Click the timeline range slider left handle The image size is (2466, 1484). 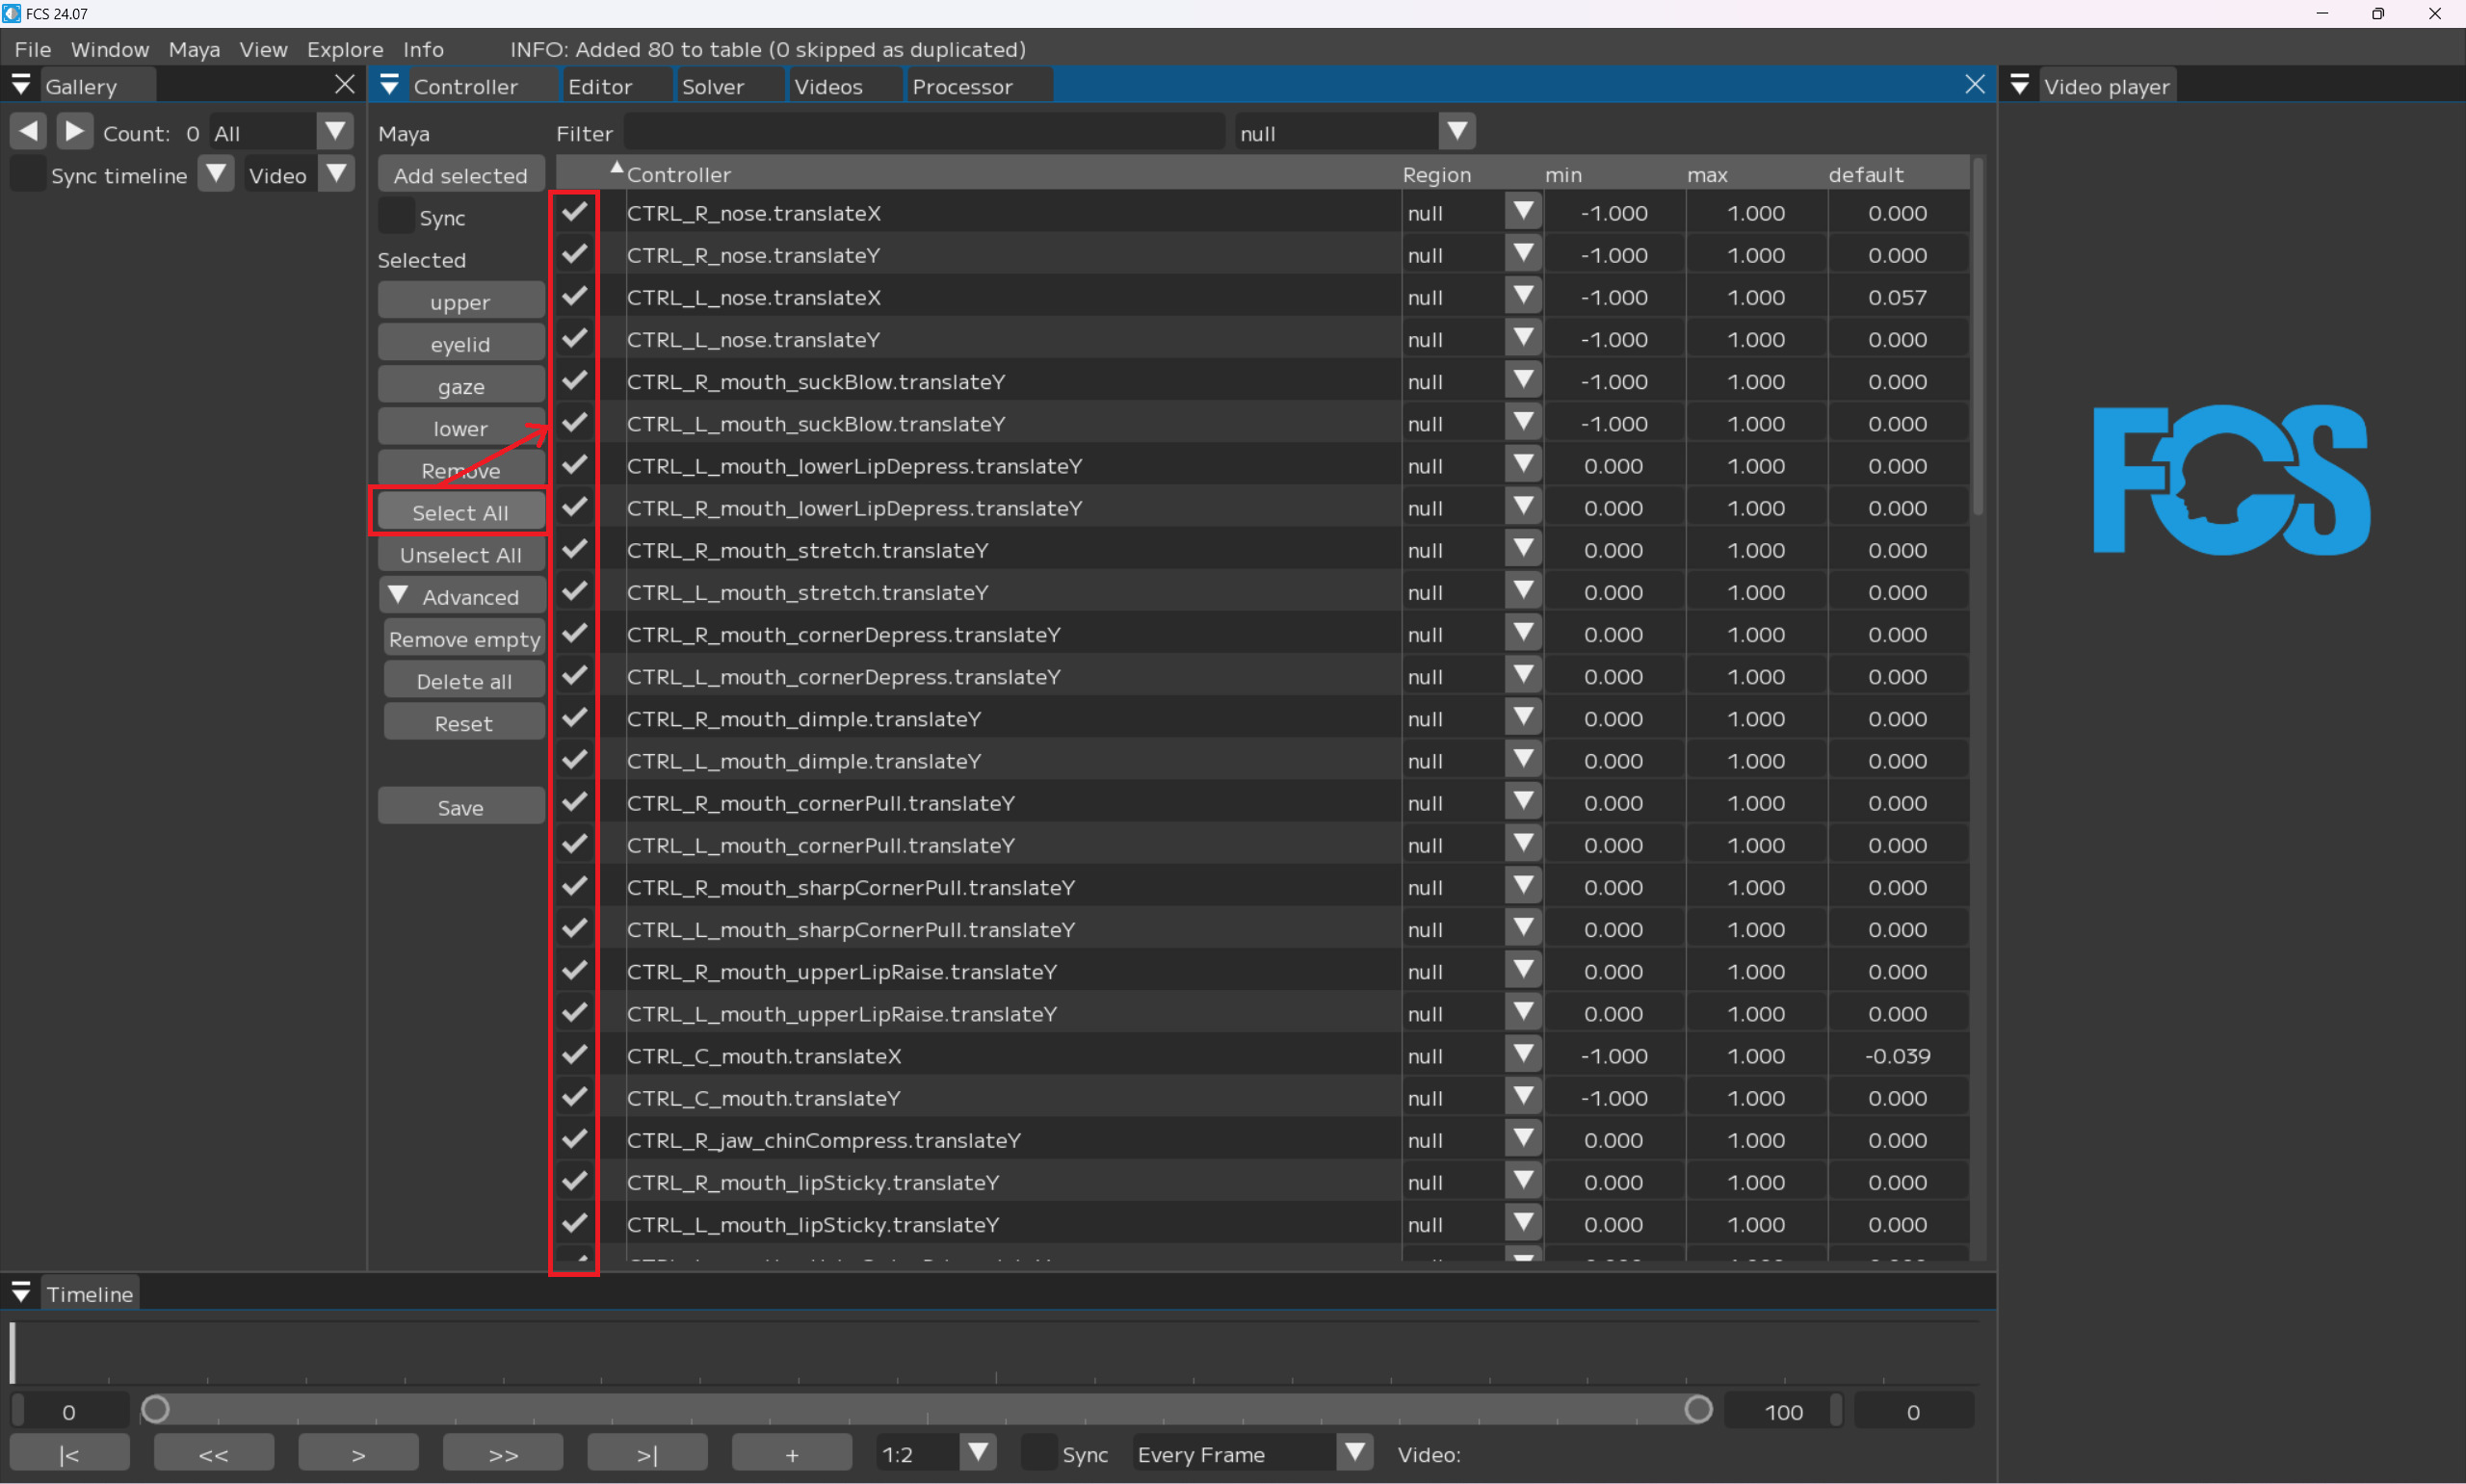click(155, 1409)
